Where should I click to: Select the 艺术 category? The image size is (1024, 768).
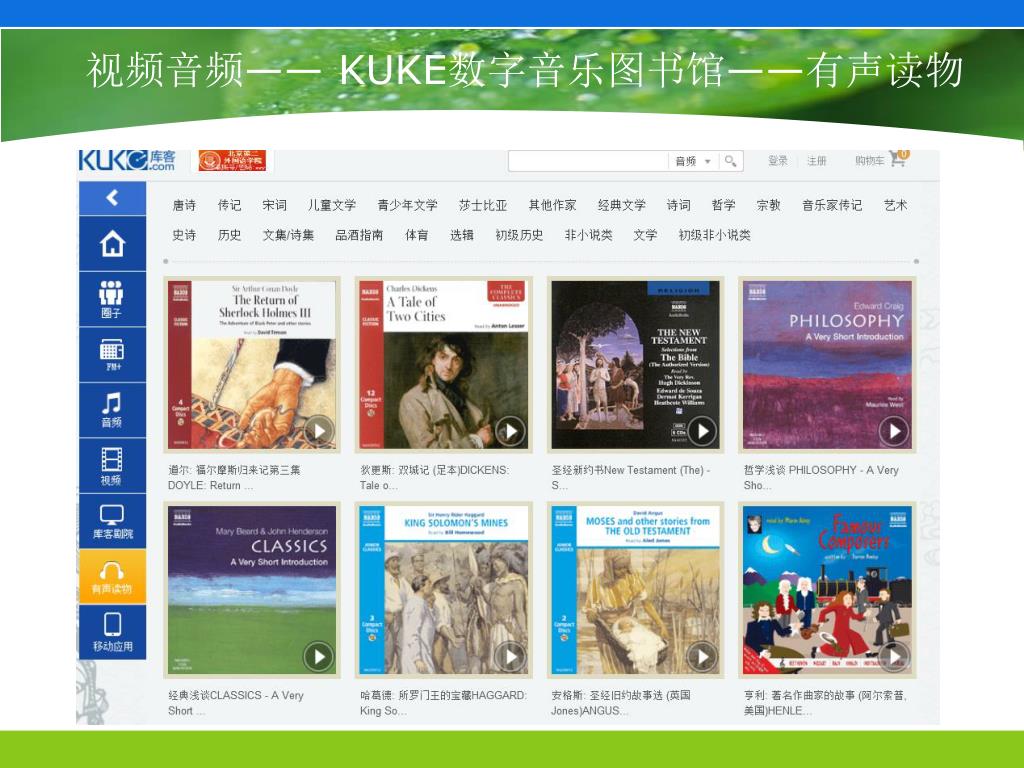click(x=895, y=205)
